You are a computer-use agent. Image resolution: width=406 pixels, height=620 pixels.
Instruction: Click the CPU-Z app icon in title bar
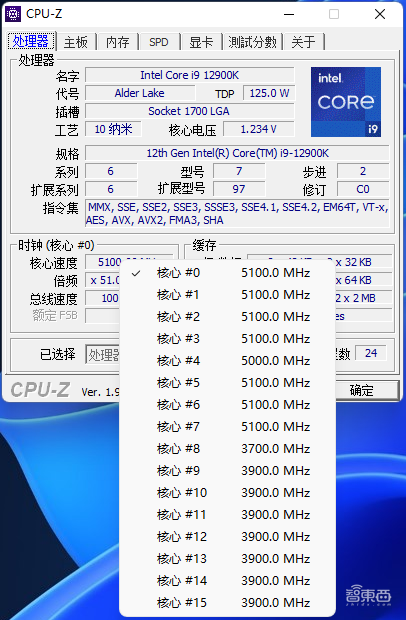[12, 14]
